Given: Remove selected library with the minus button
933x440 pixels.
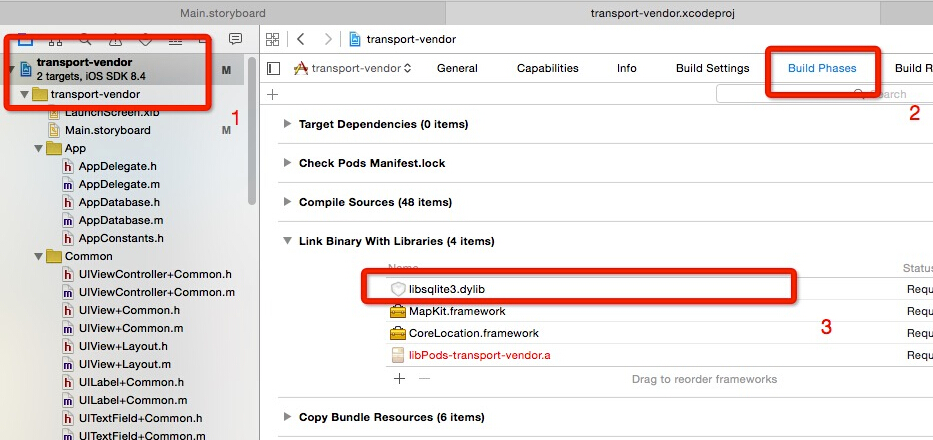Looking at the screenshot, I should pyautogui.click(x=423, y=379).
